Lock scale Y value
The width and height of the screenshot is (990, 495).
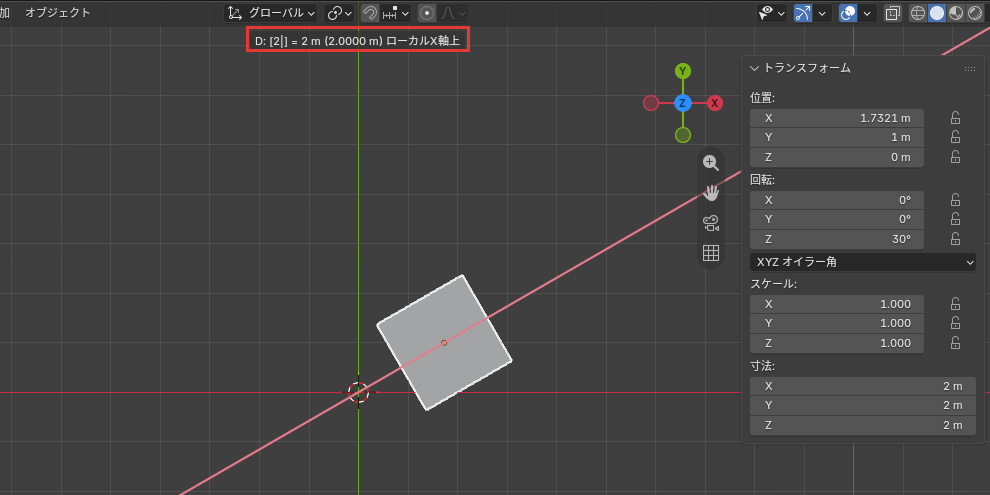955,323
